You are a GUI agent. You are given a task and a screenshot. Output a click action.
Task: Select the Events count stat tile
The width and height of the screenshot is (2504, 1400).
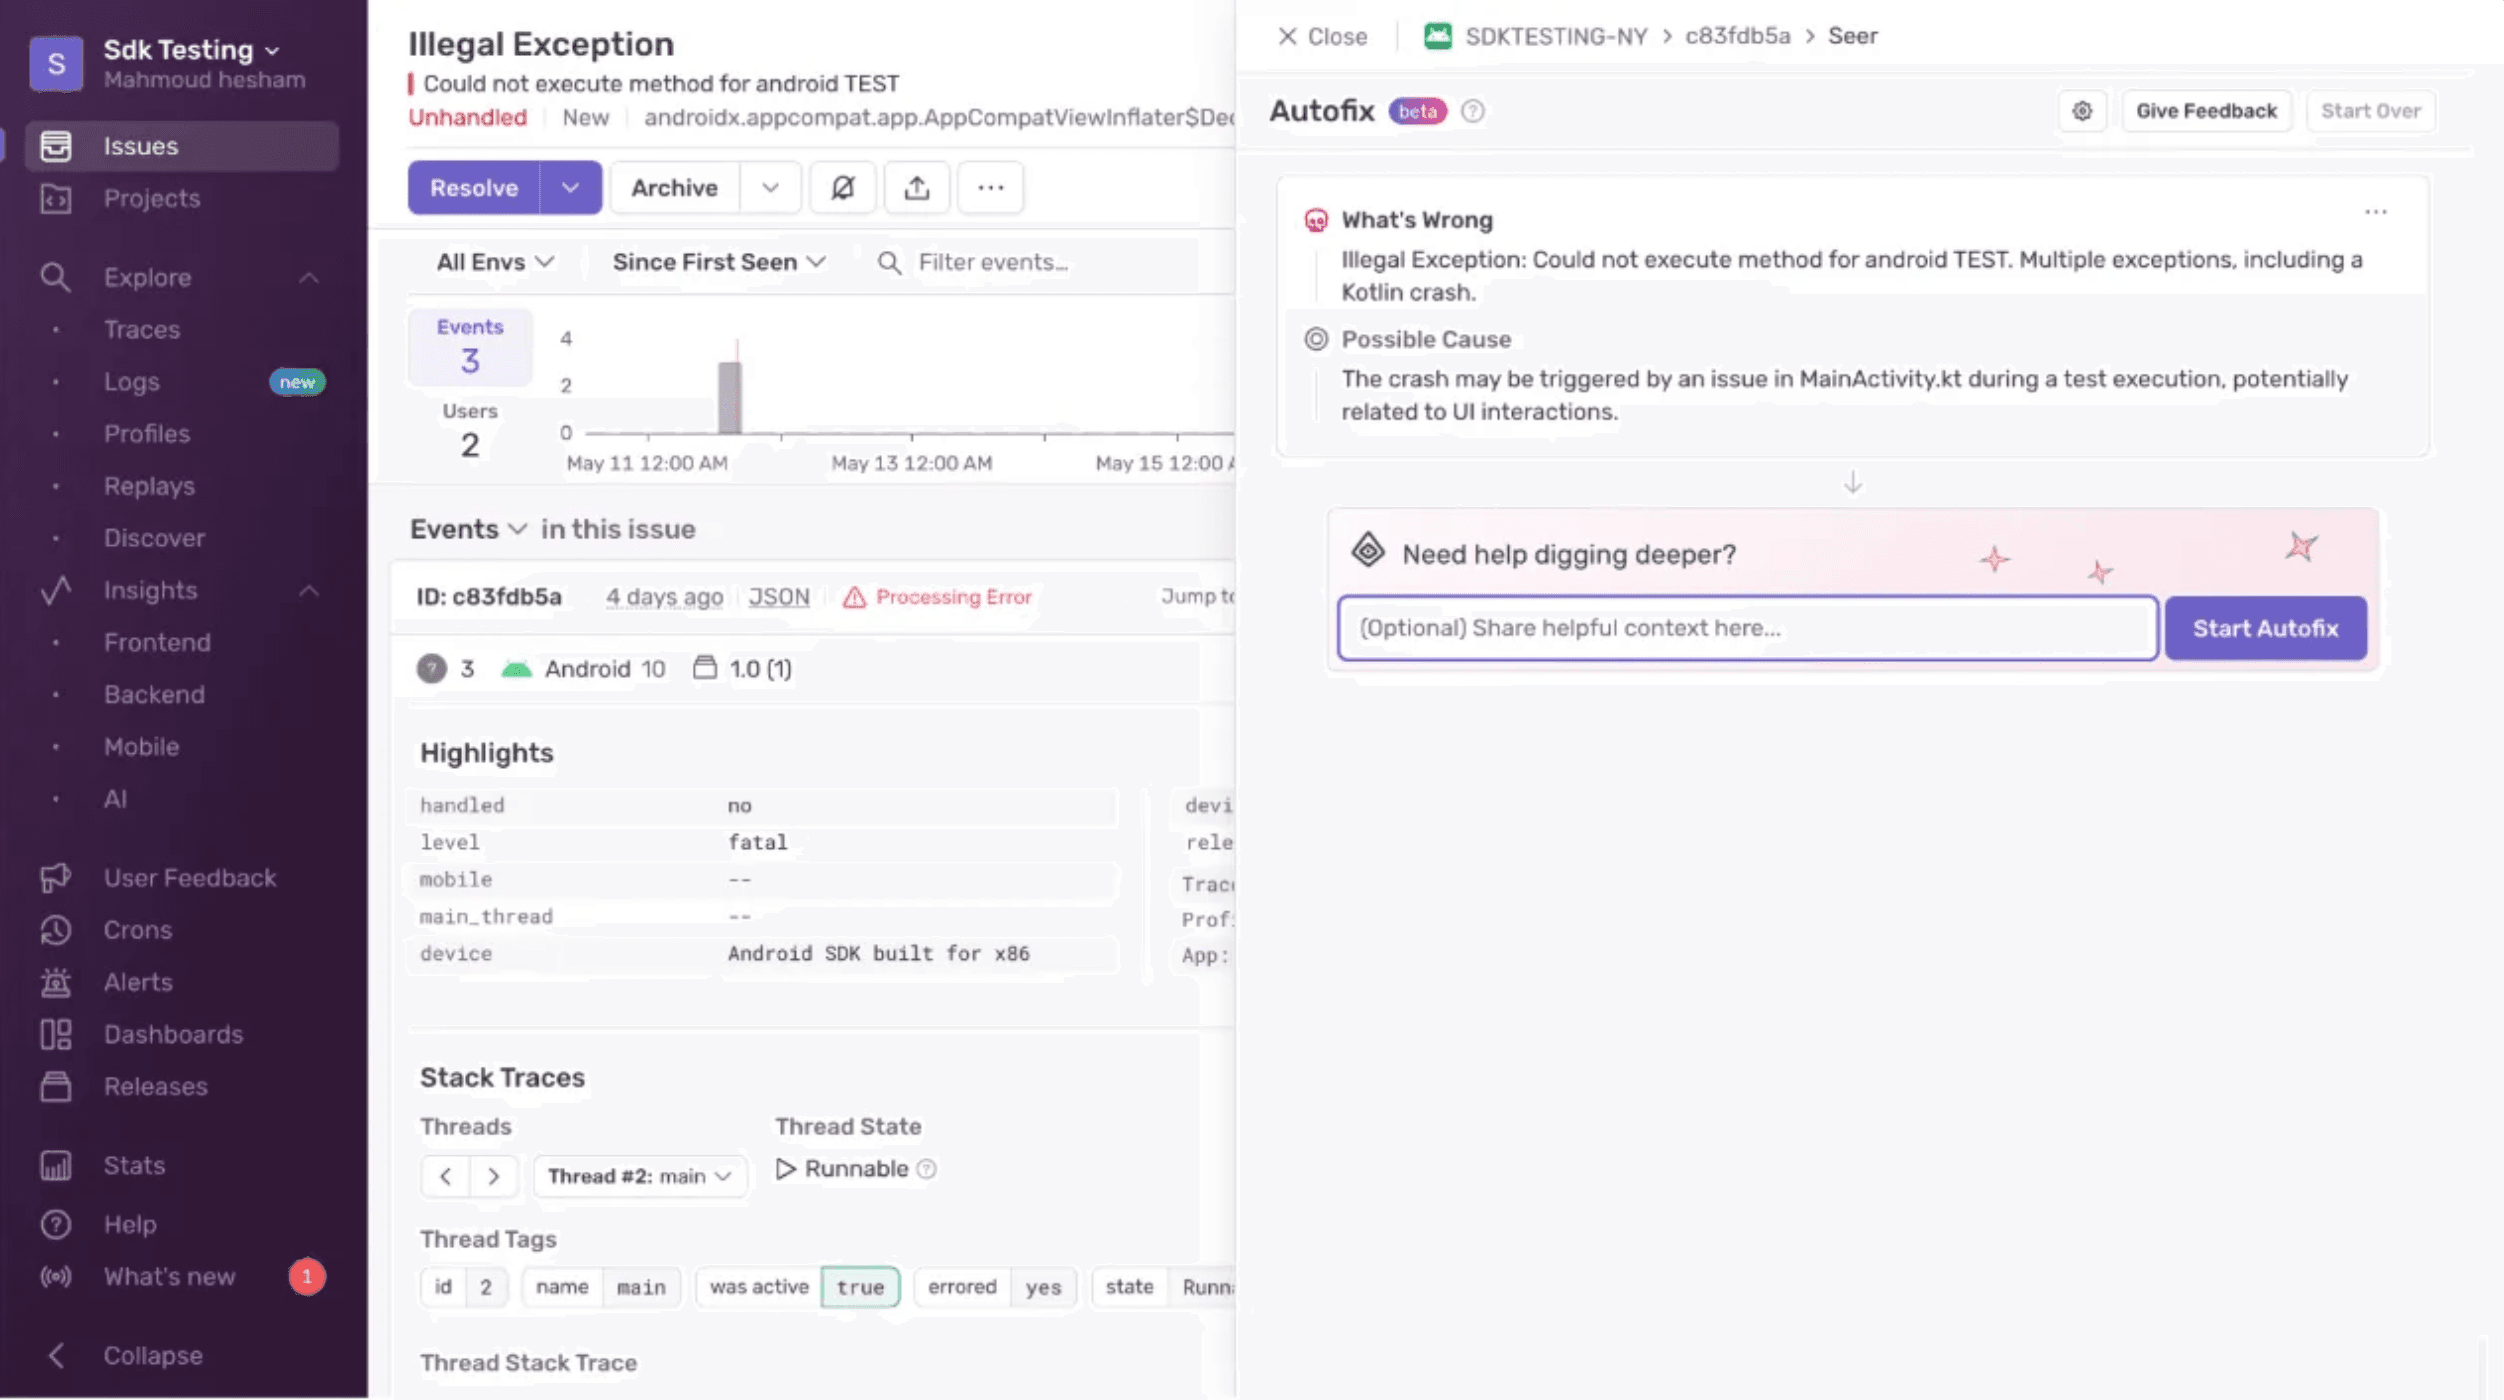(469, 346)
